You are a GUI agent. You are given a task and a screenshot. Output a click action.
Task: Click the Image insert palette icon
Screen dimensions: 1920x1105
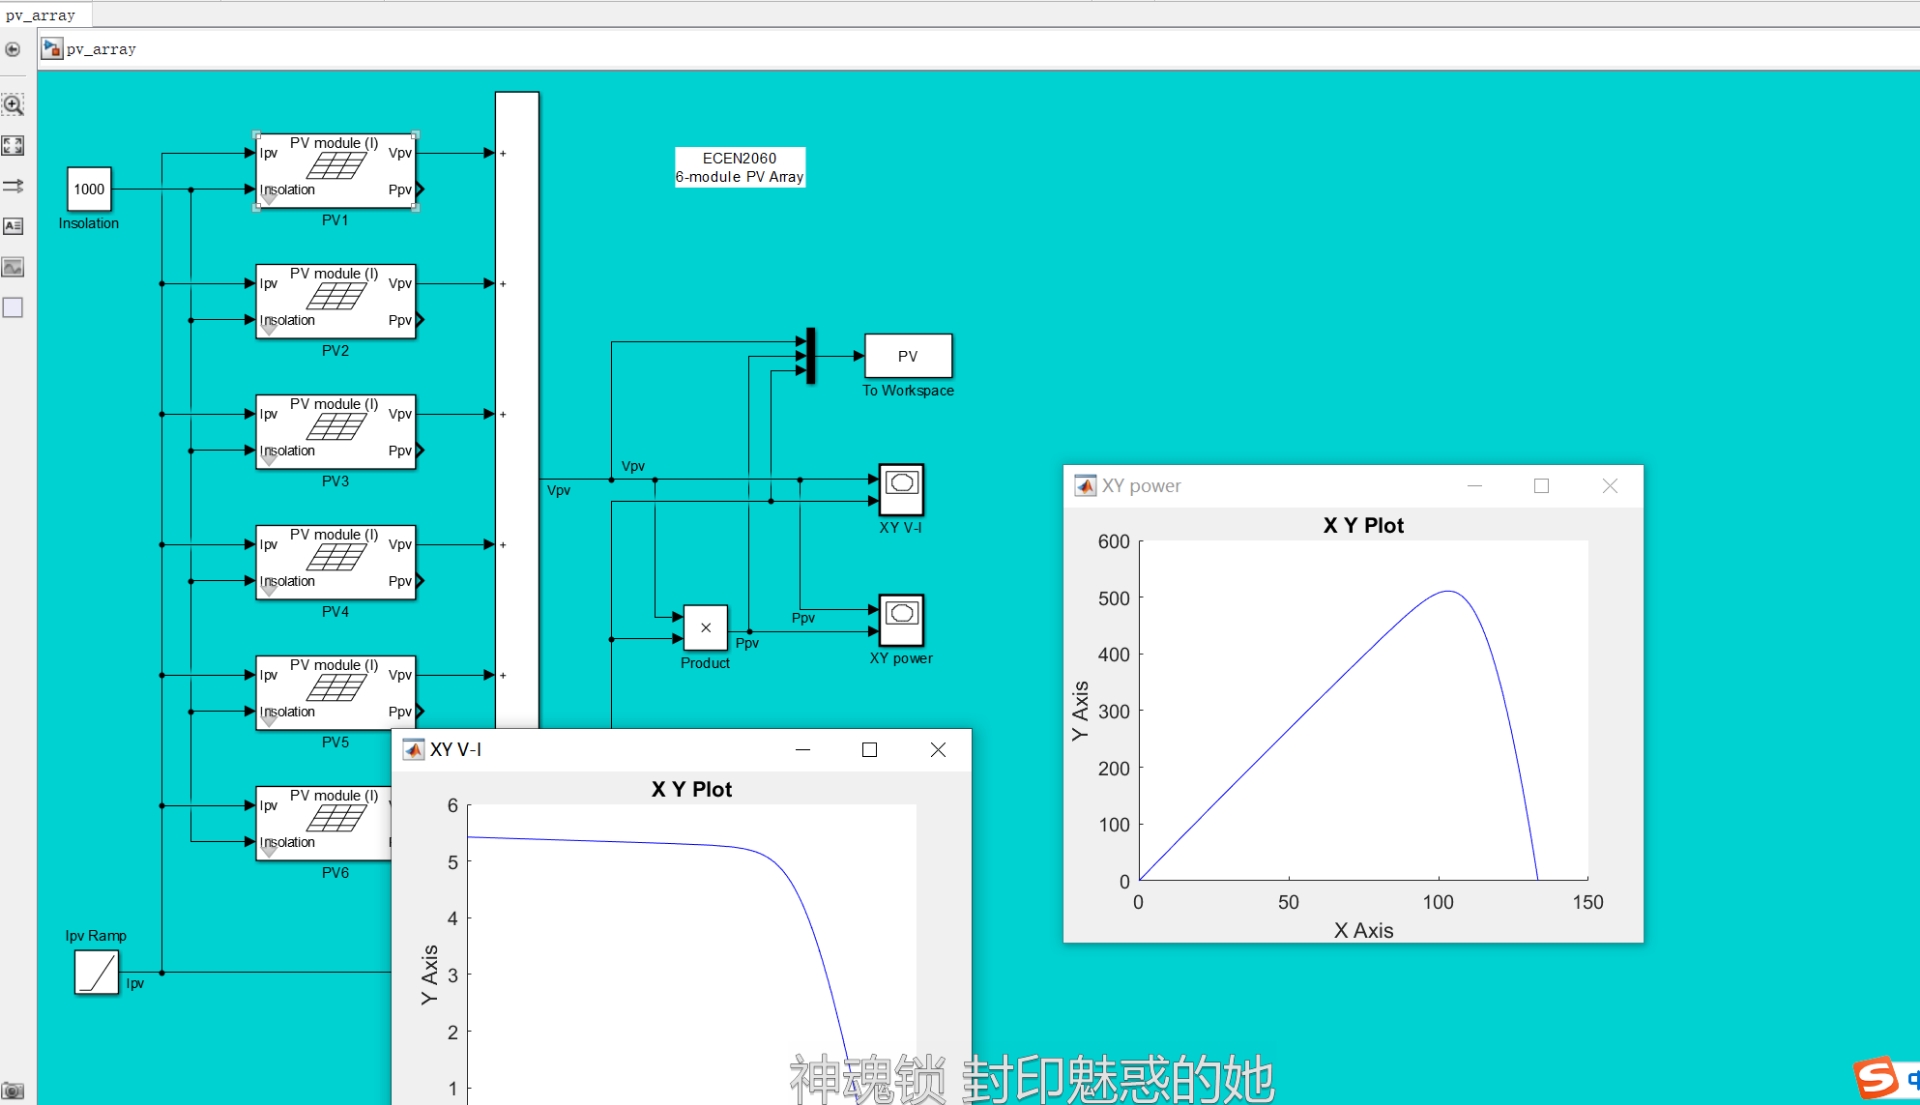[x=13, y=267]
